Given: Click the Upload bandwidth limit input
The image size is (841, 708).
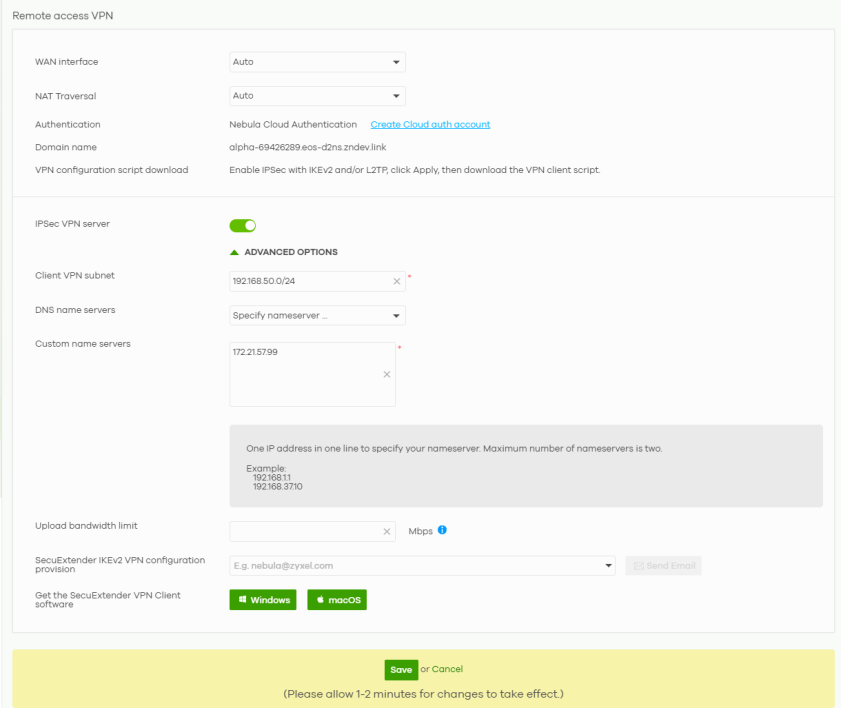Looking at the screenshot, I should pyautogui.click(x=305, y=531).
